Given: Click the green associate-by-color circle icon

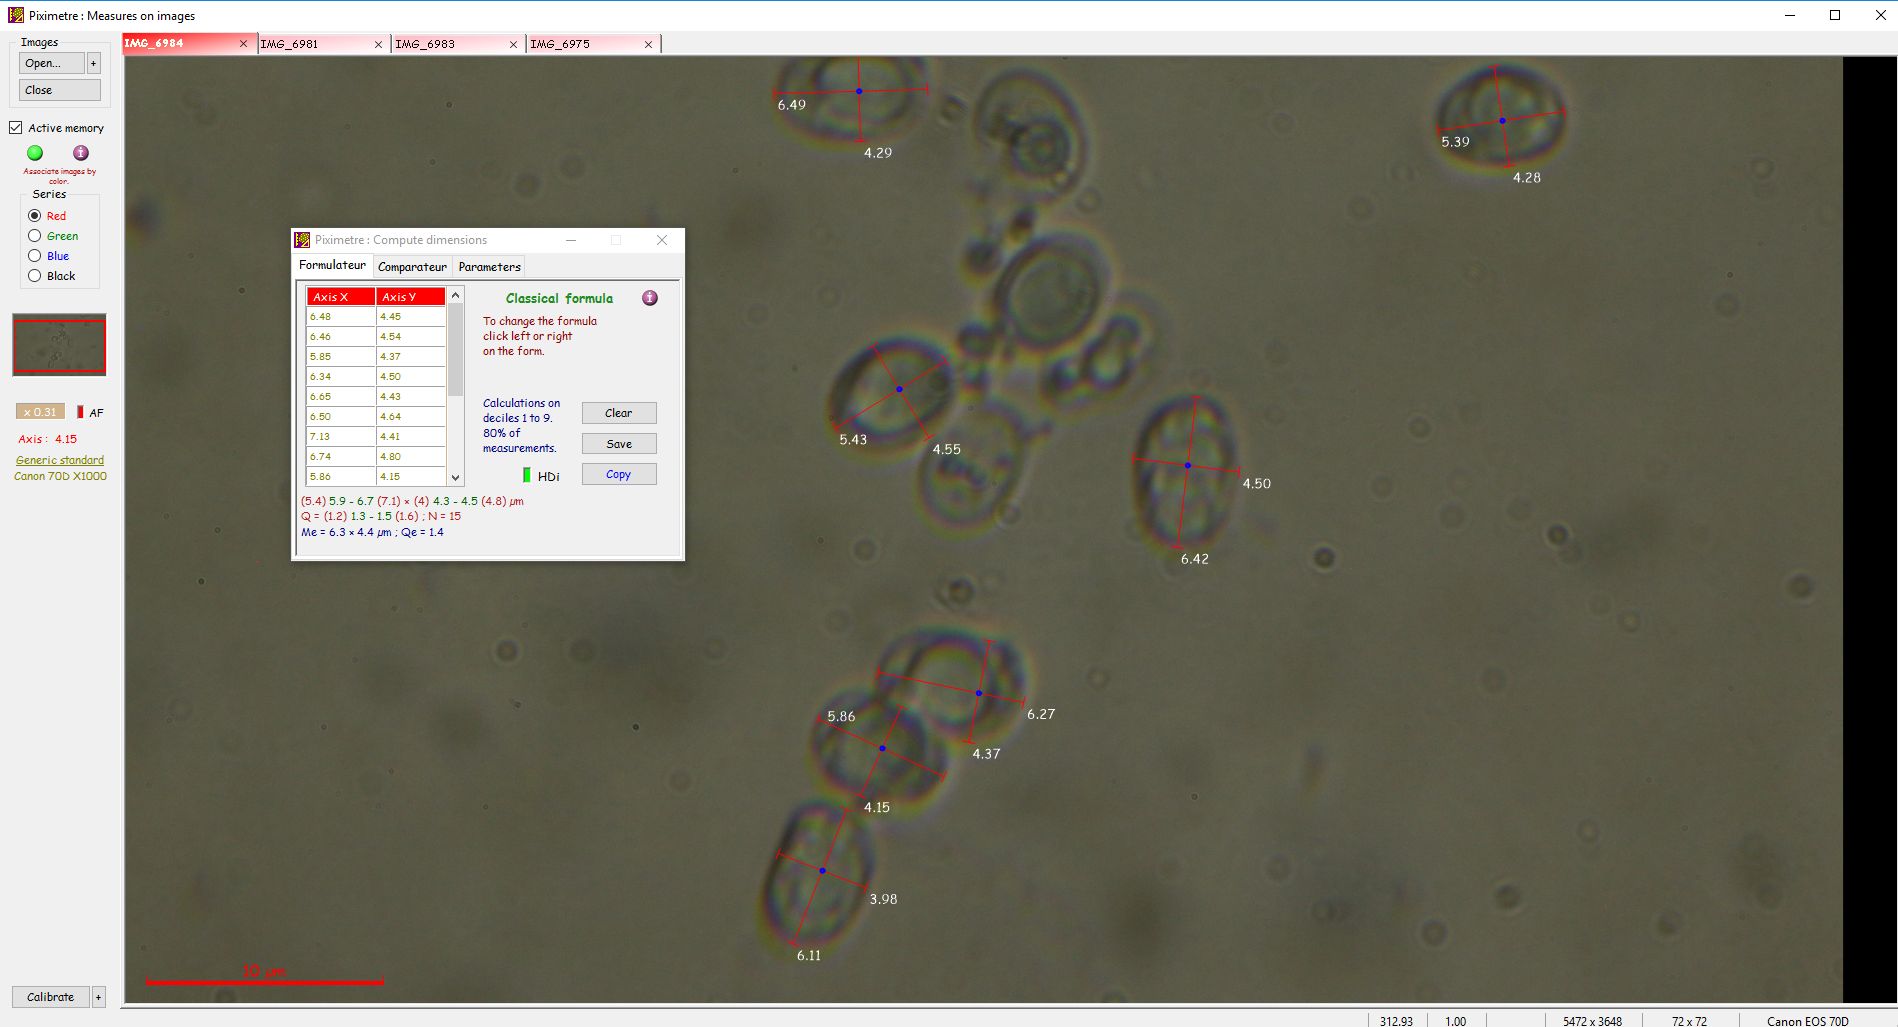Looking at the screenshot, I should coord(35,153).
